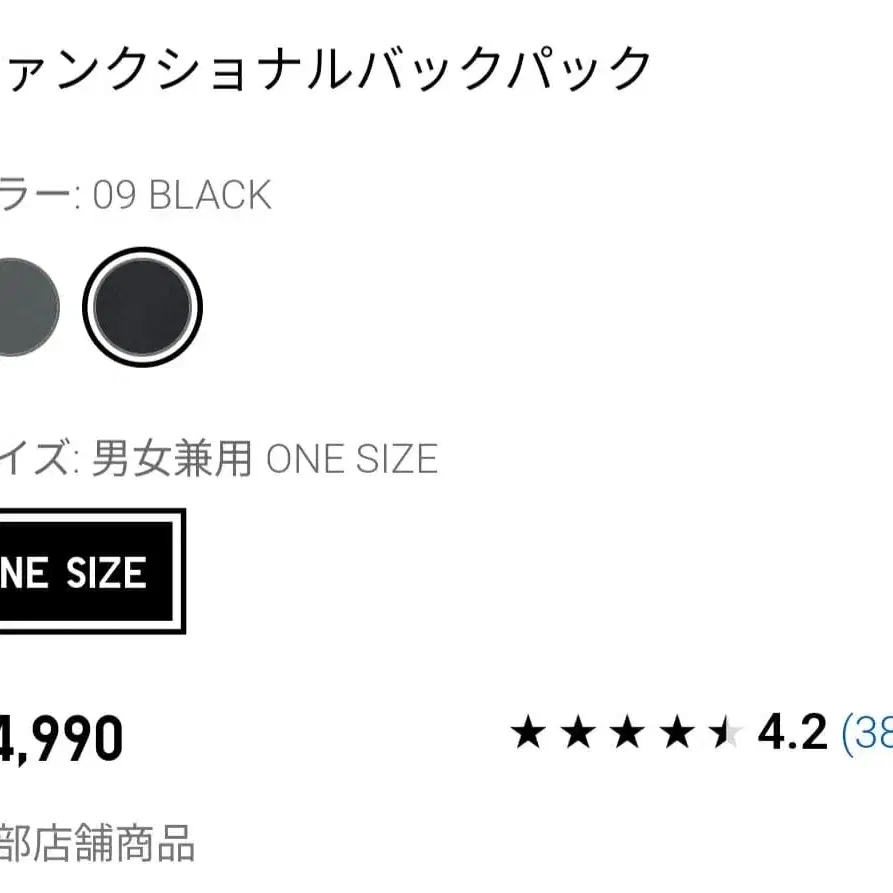Click the fourth rating star
The height and width of the screenshot is (893, 893).
tap(677, 733)
